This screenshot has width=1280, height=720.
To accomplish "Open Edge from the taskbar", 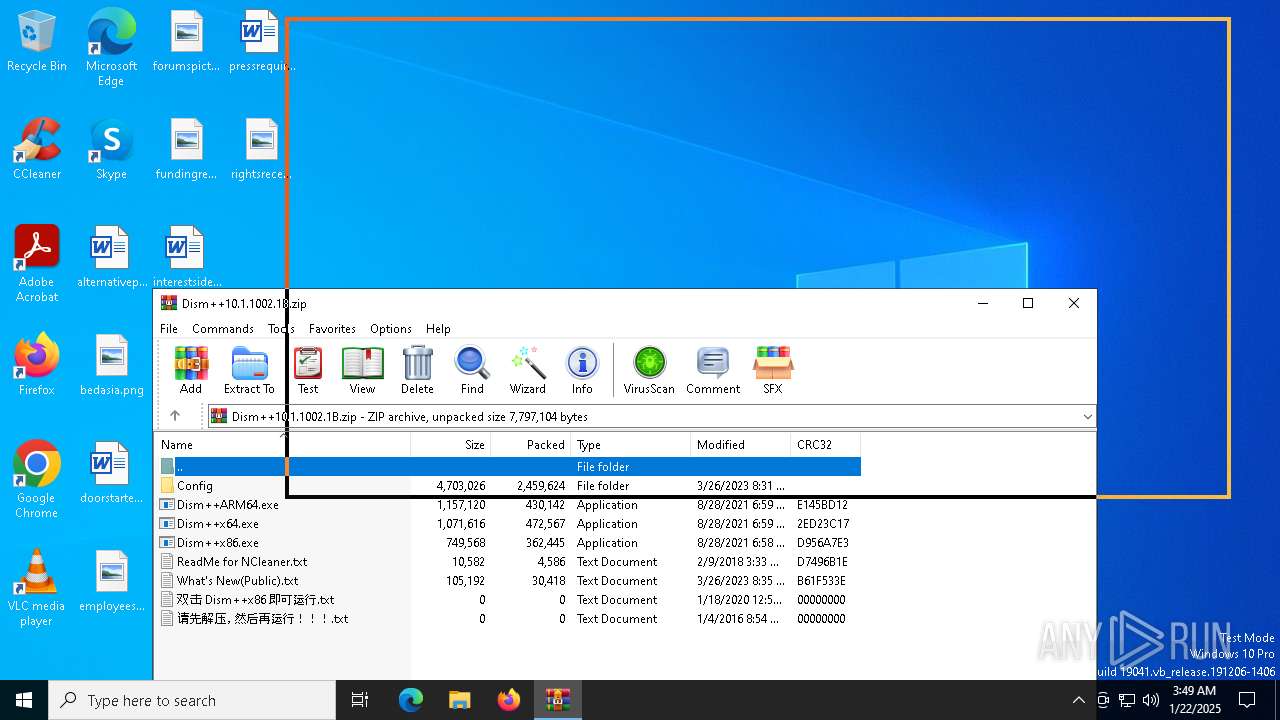I will (x=410, y=700).
